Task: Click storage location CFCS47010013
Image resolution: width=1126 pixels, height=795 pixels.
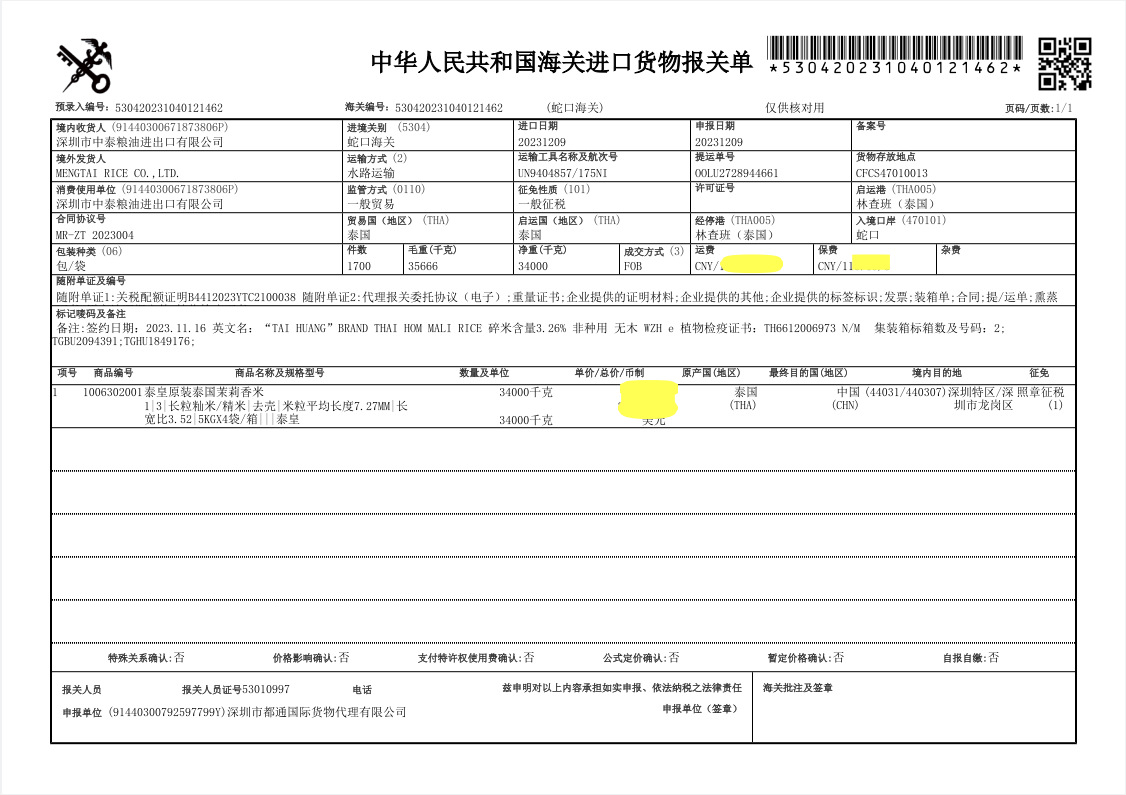Action: tap(892, 173)
